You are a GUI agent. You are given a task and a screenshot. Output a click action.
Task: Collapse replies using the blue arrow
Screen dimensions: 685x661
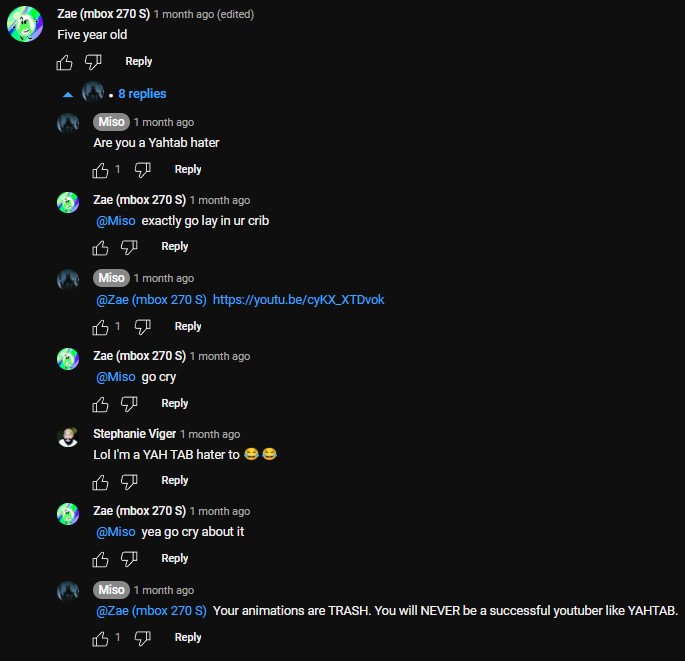(68, 94)
